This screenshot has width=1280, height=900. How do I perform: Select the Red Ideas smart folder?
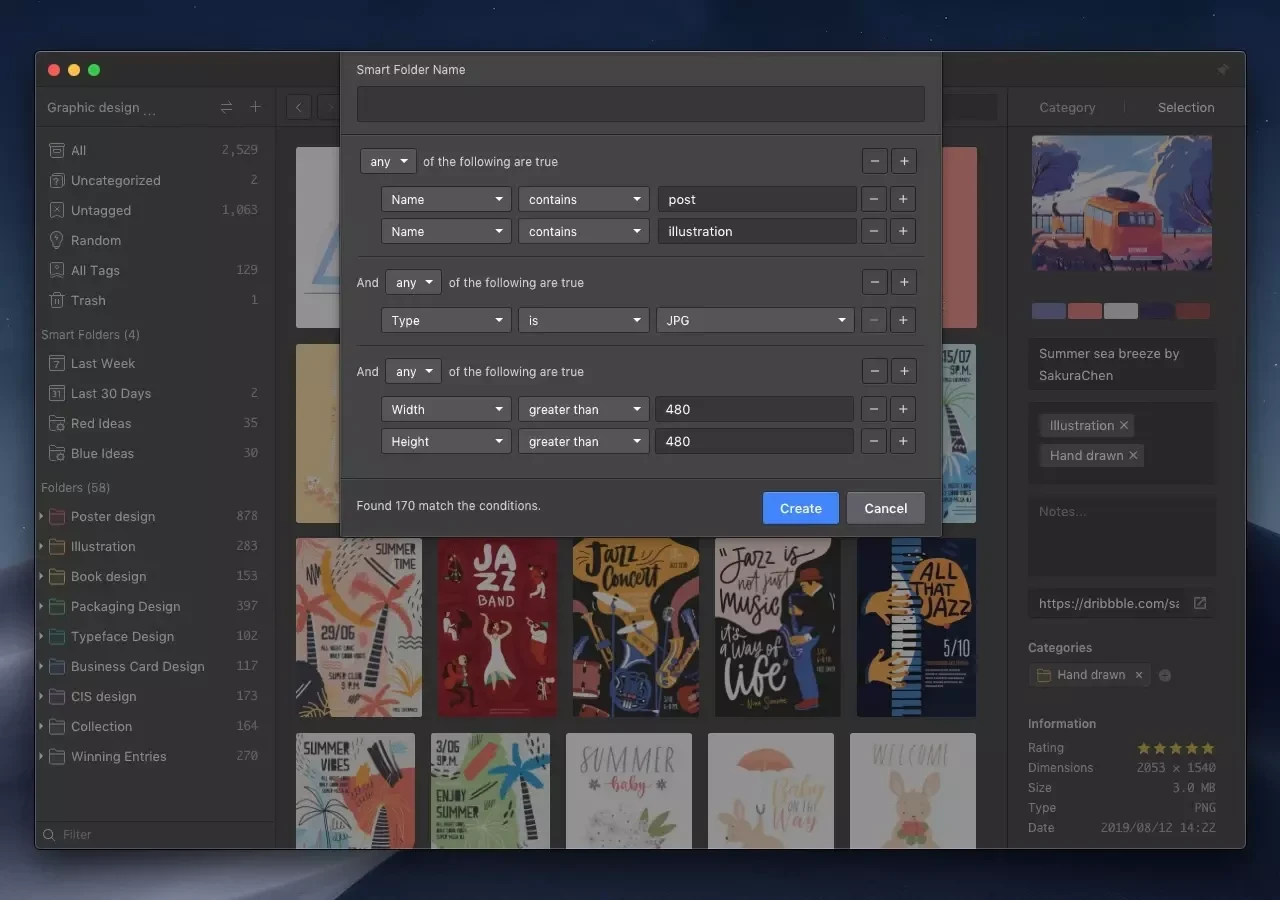pyautogui.click(x=101, y=423)
